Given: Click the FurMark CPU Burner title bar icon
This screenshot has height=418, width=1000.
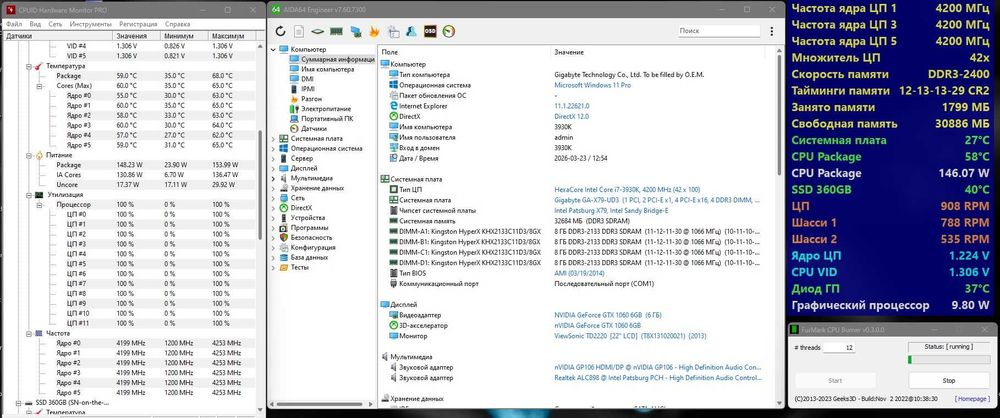Looking at the screenshot, I should [795, 330].
